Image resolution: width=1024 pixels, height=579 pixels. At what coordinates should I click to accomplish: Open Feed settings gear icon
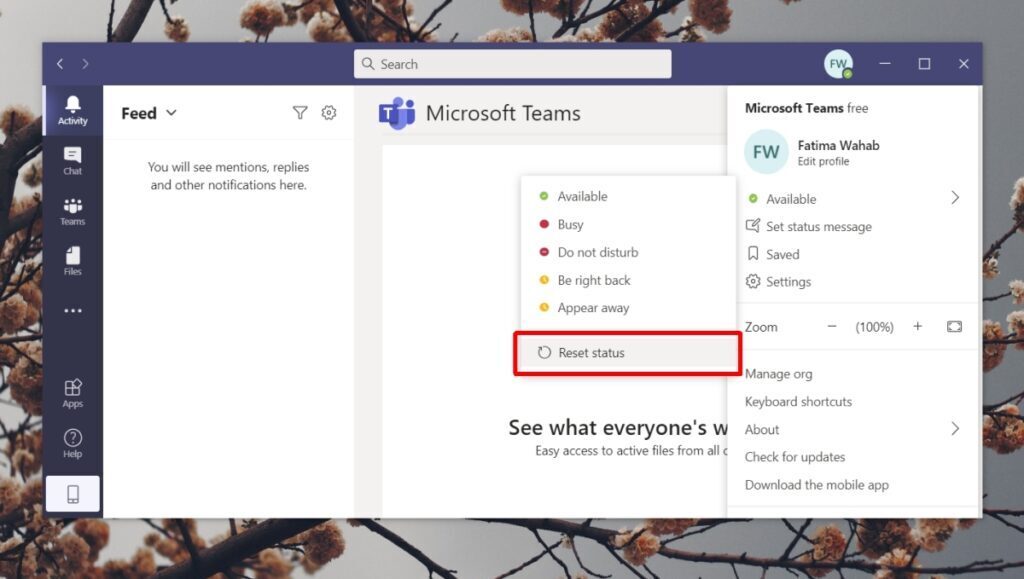(x=329, y=113)
